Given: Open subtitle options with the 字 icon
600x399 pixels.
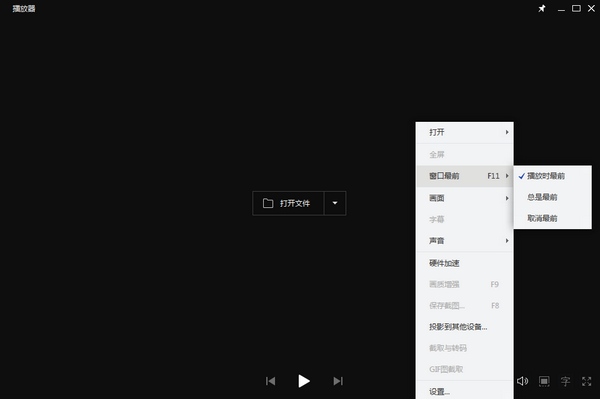Looking at the screenshot, I should 565,381.
